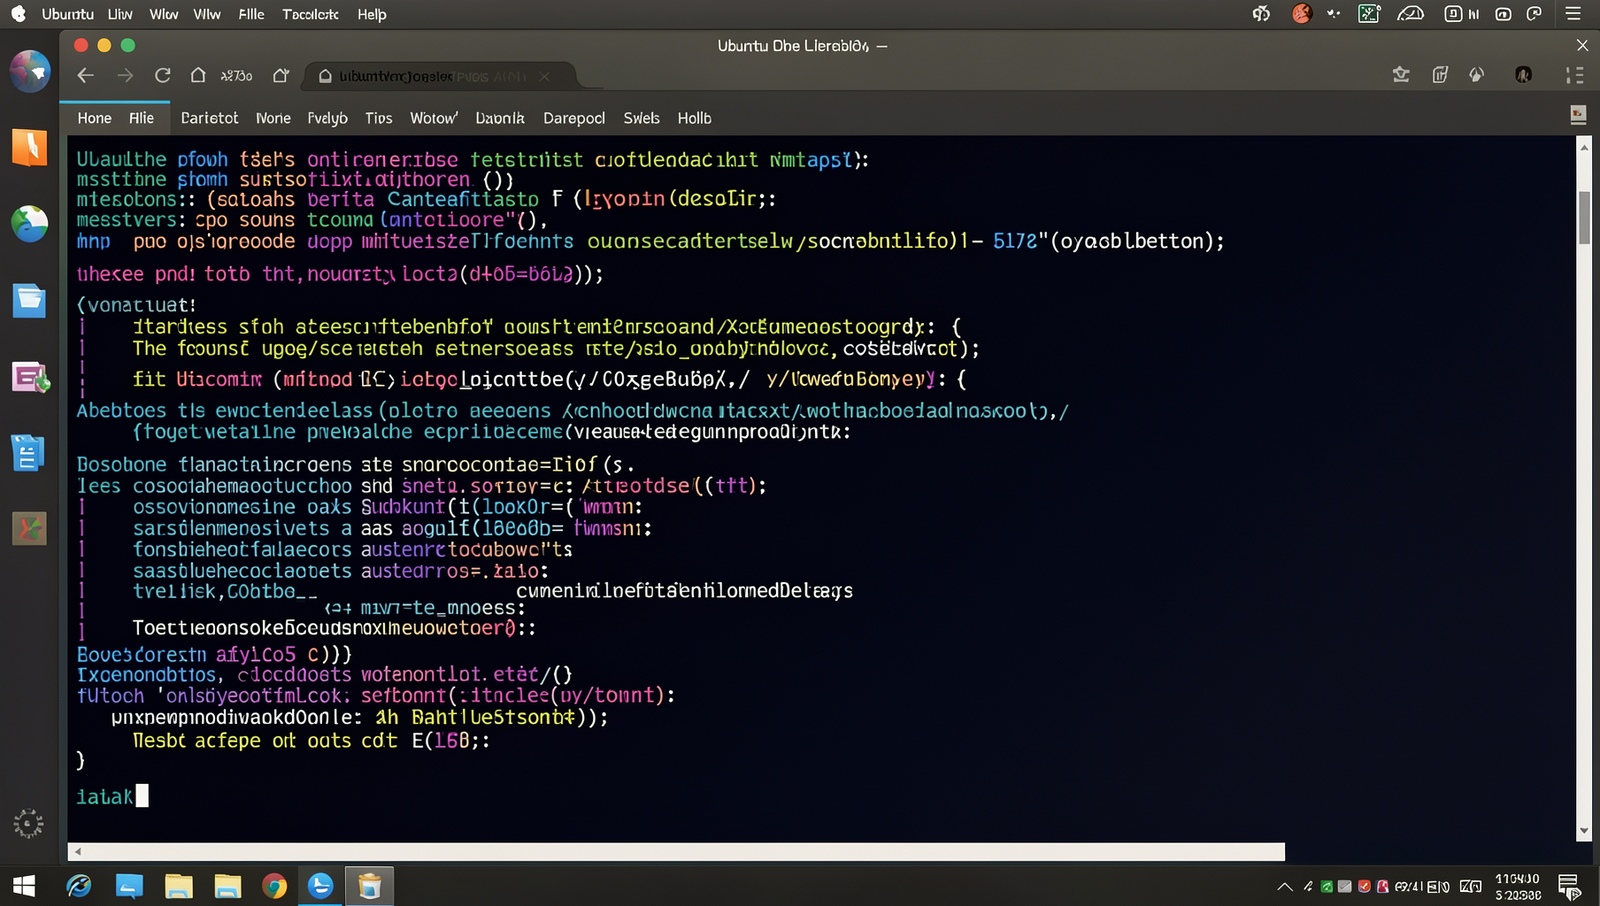Open the second yellow folder on taskbar
1600x906 pixels.
228,886
